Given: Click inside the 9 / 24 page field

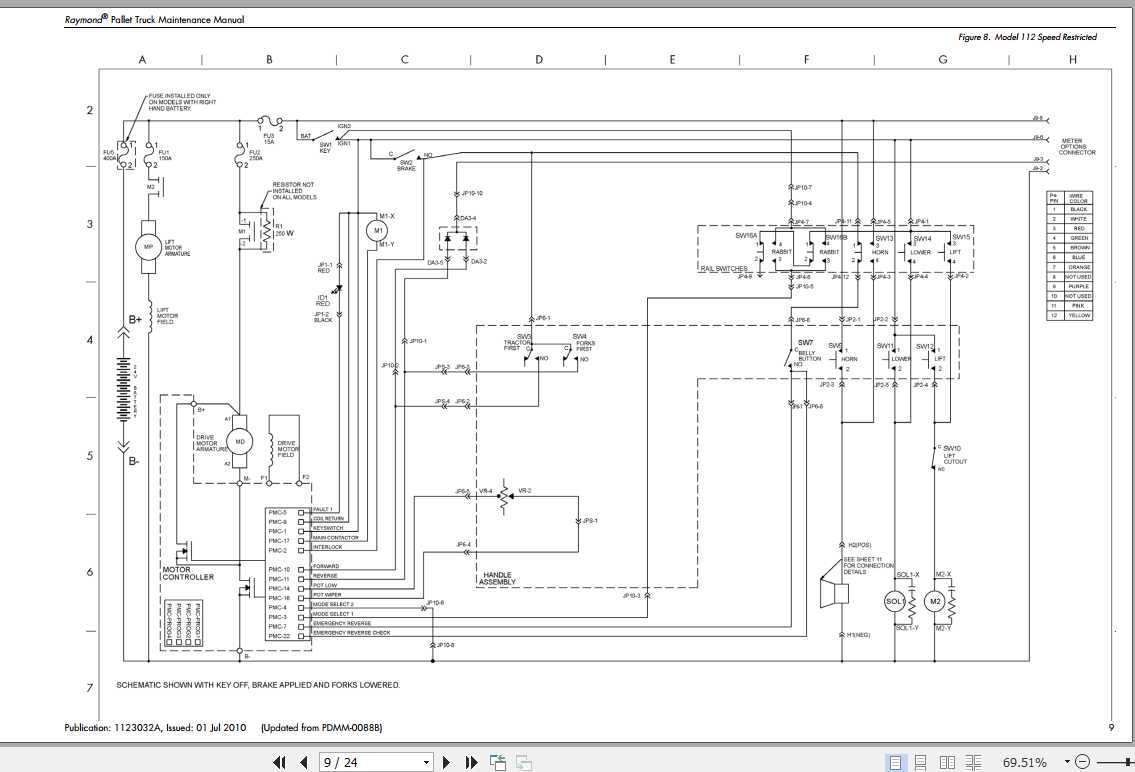Looking at the screenshot, I should click(370, 762).
